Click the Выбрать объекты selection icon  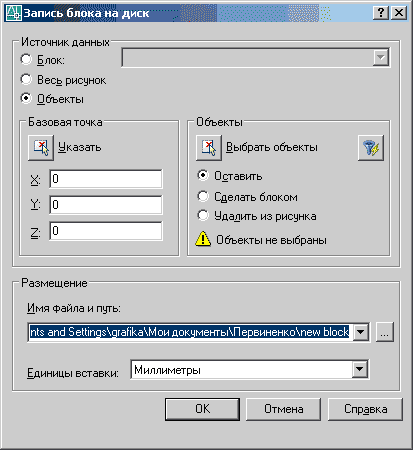click(209, 148)
